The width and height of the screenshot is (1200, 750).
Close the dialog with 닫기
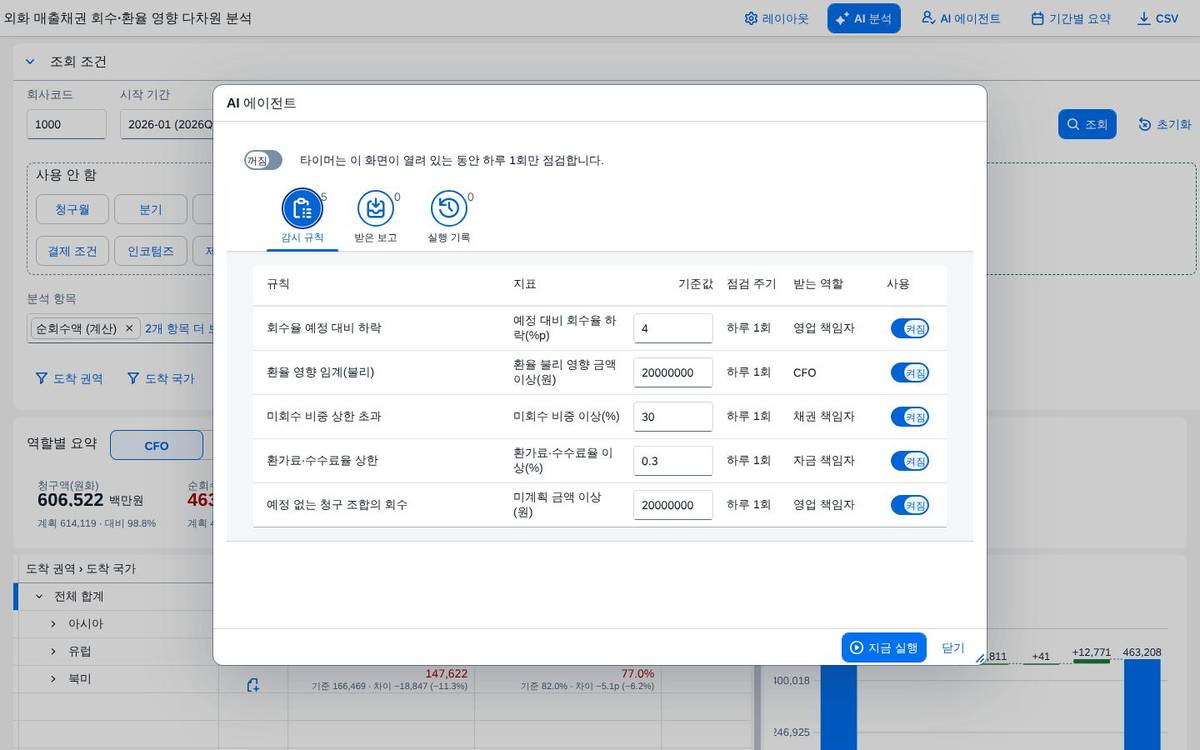(953, 647)
